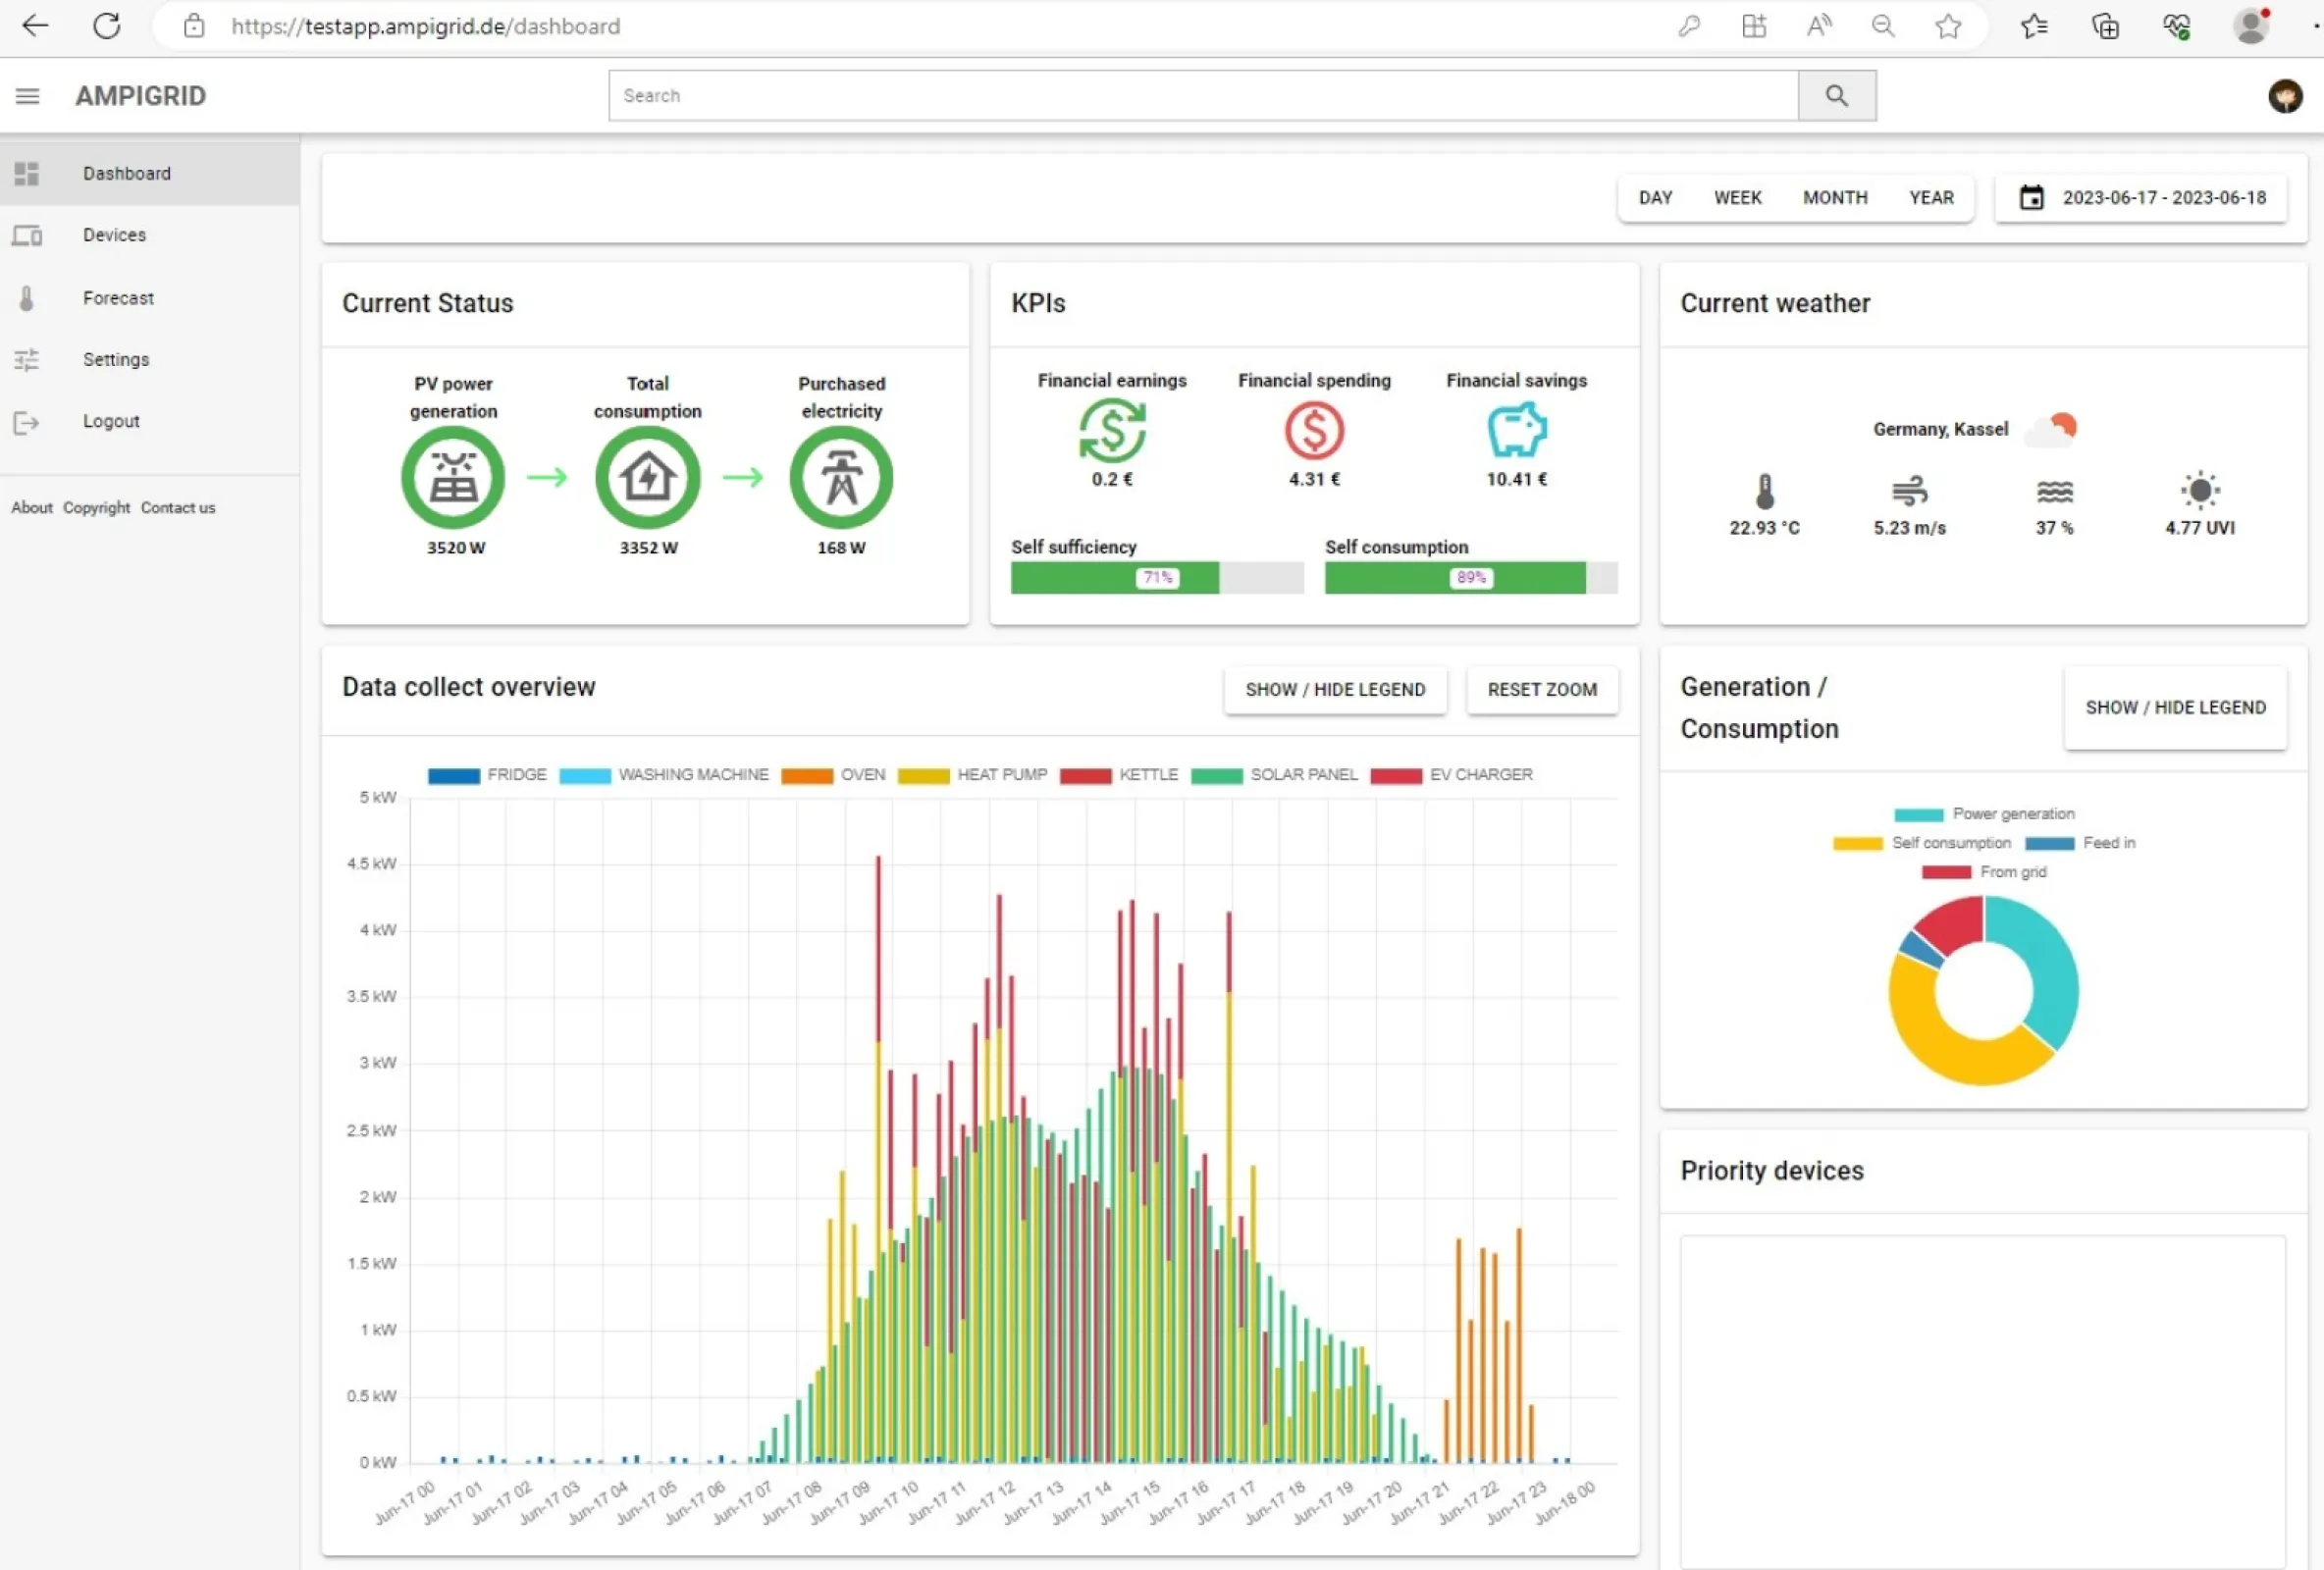Click the Financial savings piggy bank icon
This screenshot has height=1570, width=2324.
pos(1516,430)
